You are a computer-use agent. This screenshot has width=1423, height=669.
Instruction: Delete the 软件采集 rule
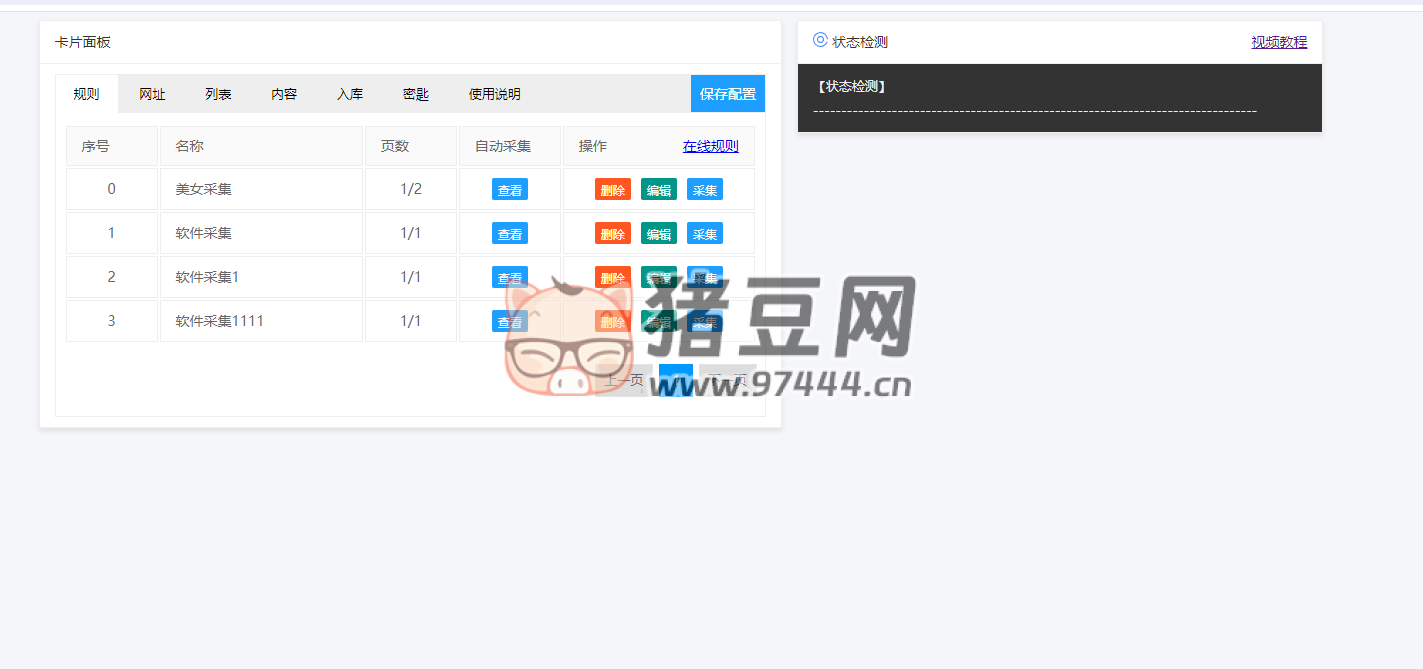click(612, 234)
